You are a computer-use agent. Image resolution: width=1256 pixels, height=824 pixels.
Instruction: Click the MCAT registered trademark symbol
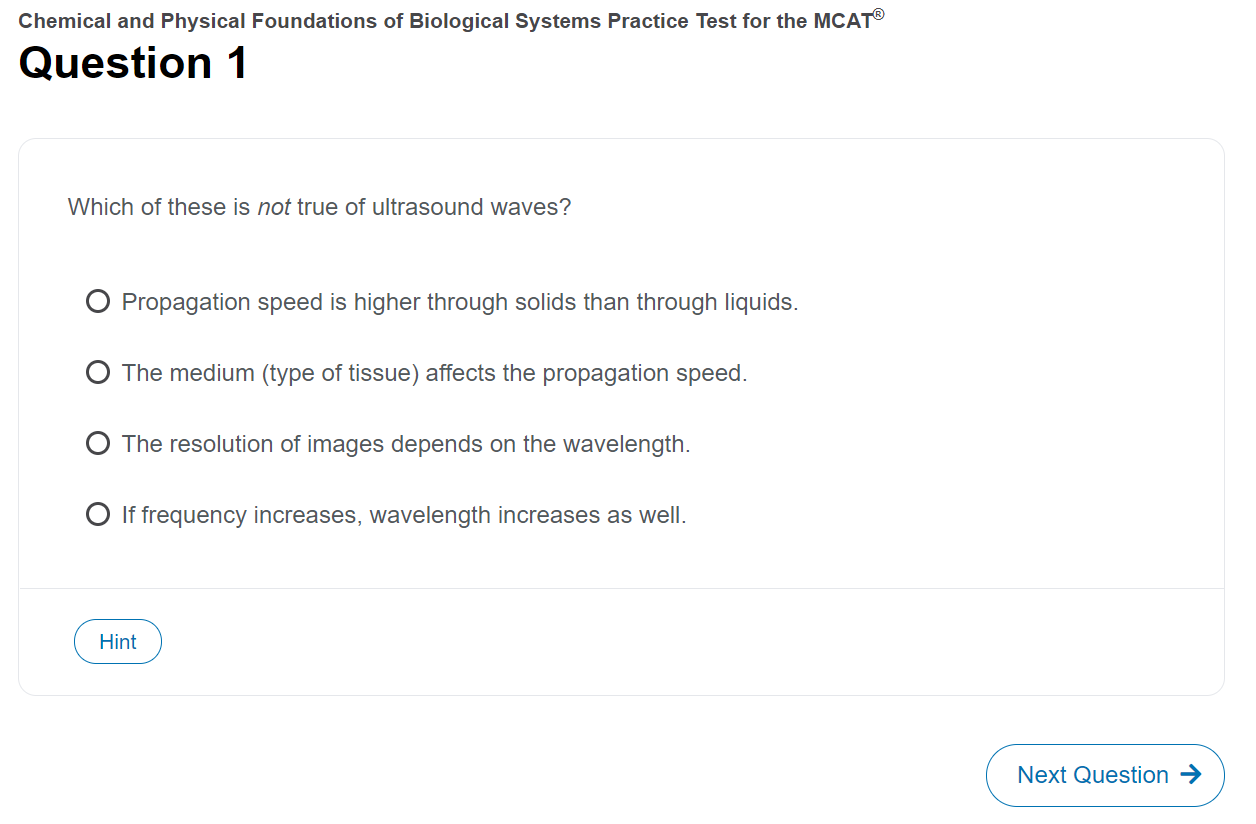(877, 11)
